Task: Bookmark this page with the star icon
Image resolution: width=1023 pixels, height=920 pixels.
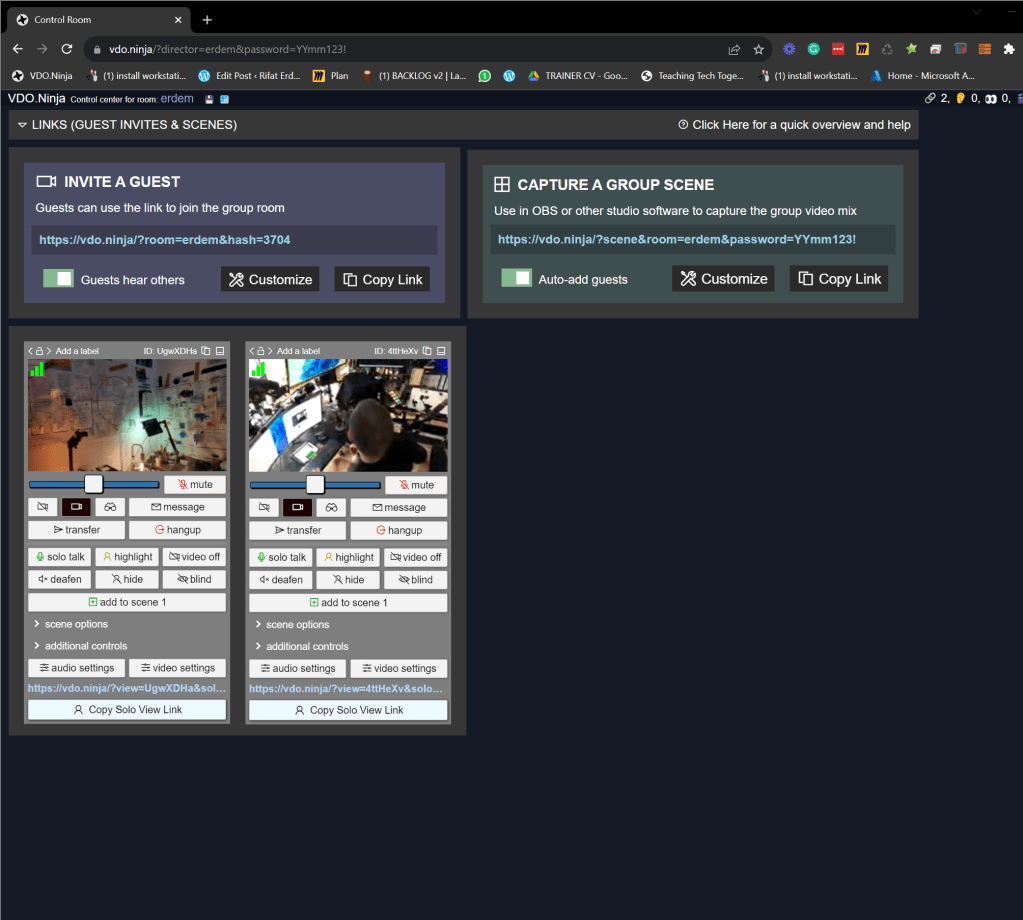Action: click(x=758, y=50)
